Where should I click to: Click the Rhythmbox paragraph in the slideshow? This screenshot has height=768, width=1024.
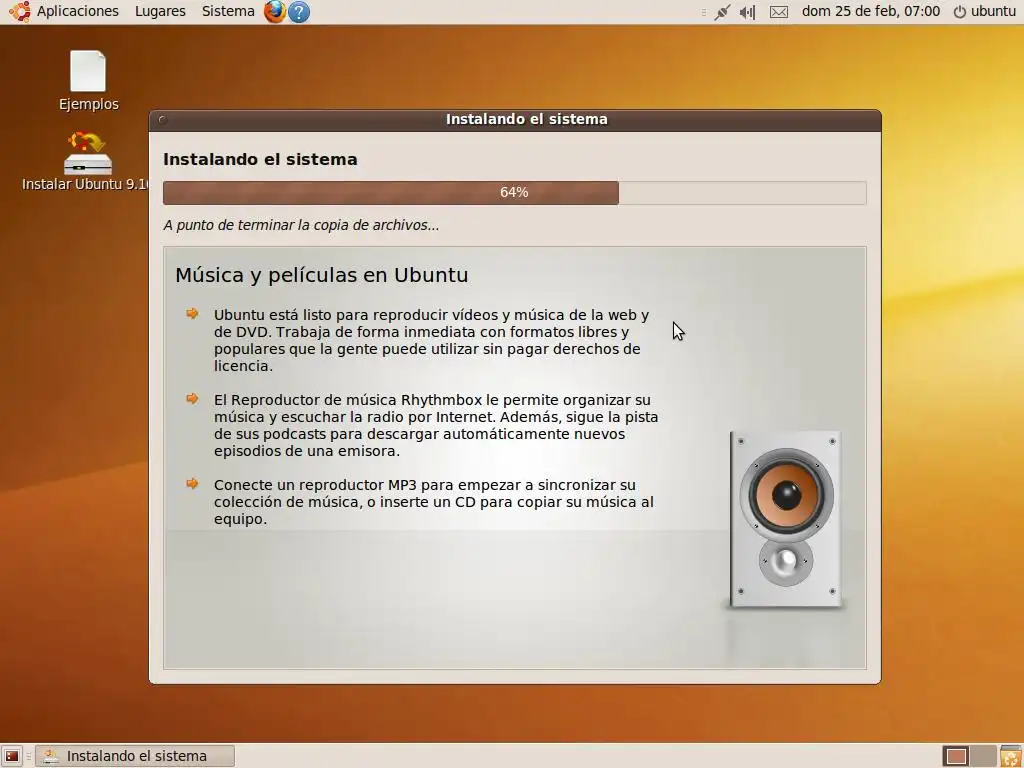(x=436, y=425)
